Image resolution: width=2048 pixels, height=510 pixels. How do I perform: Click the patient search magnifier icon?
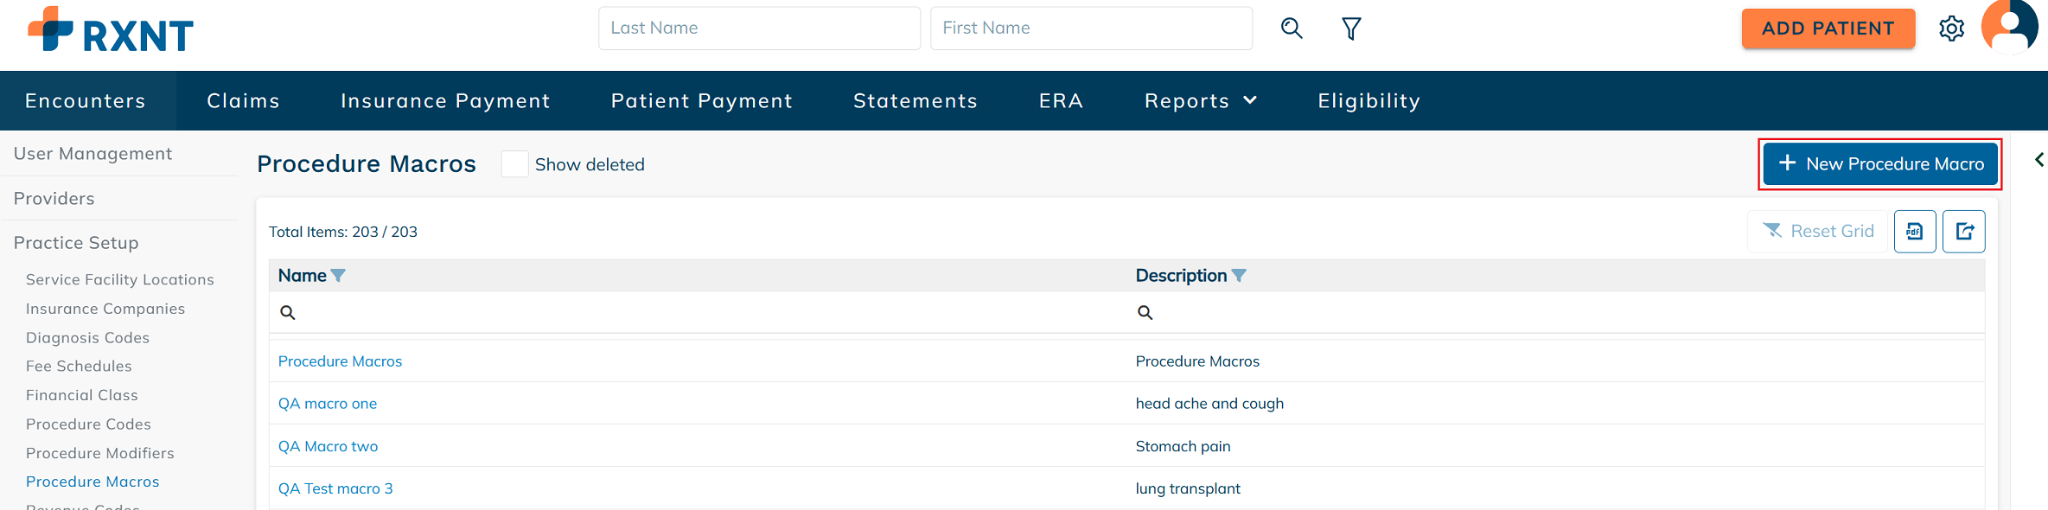pos(1291,28)
